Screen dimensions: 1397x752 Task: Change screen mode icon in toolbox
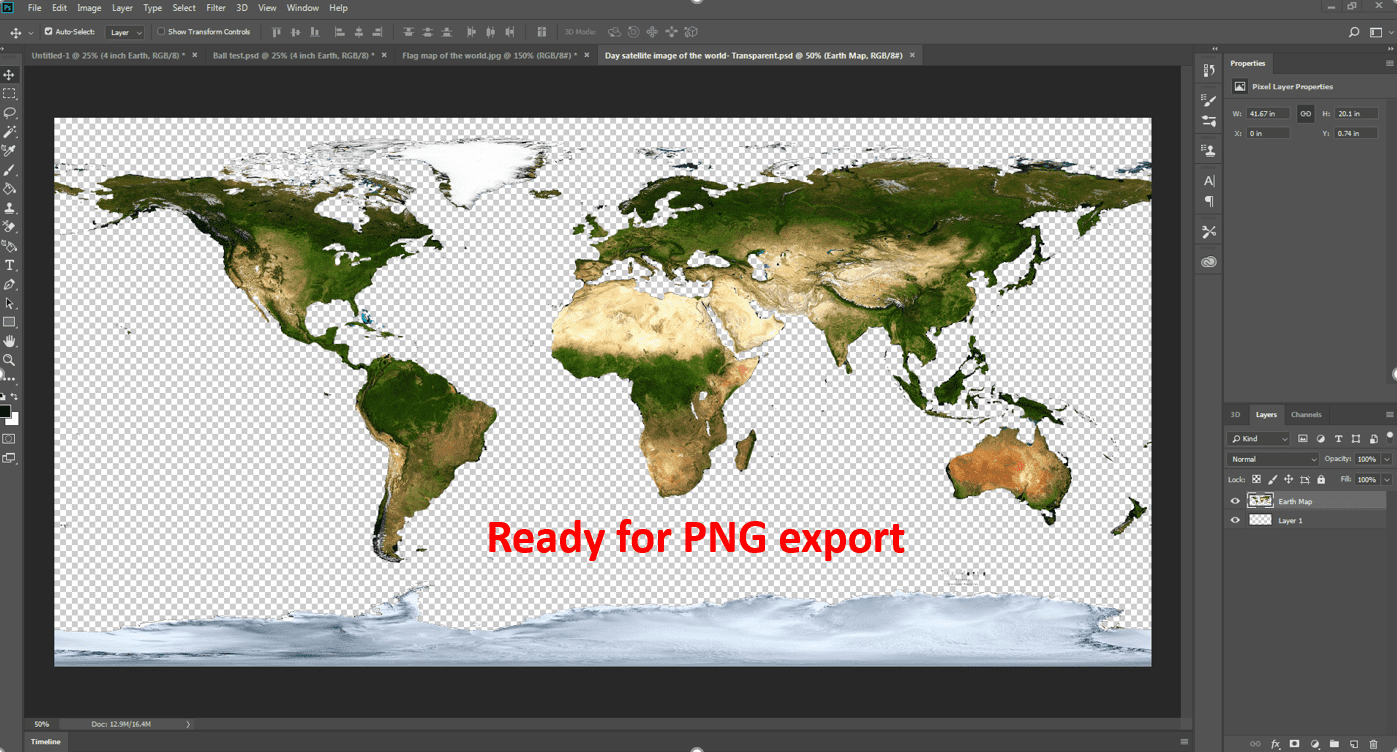[9, 458]
